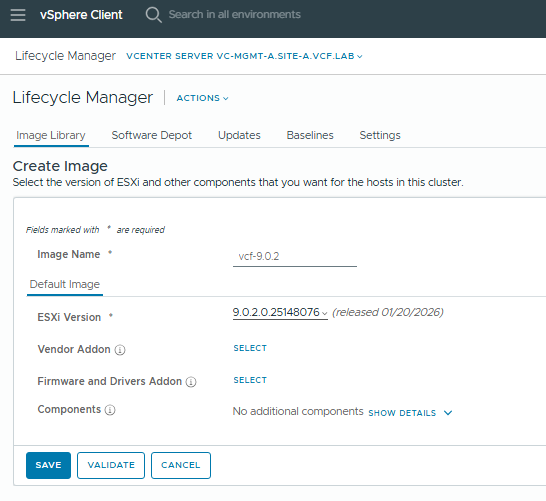Click the search magnifier icon
The image size is (546, 501).
tap(153, 15)
